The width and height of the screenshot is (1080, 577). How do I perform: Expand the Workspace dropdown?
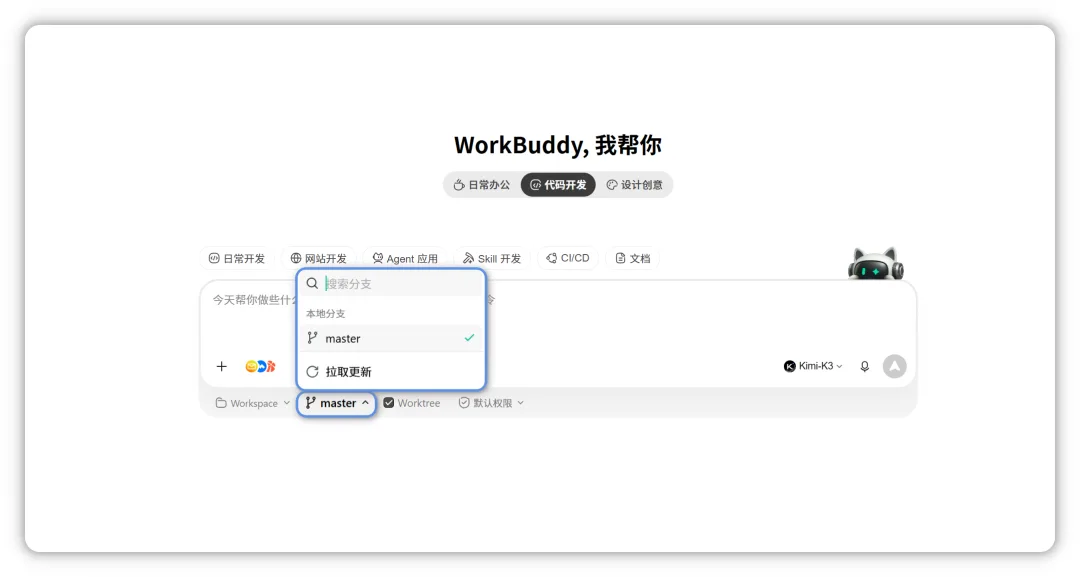pyautogui.click(x=252, y=403)
